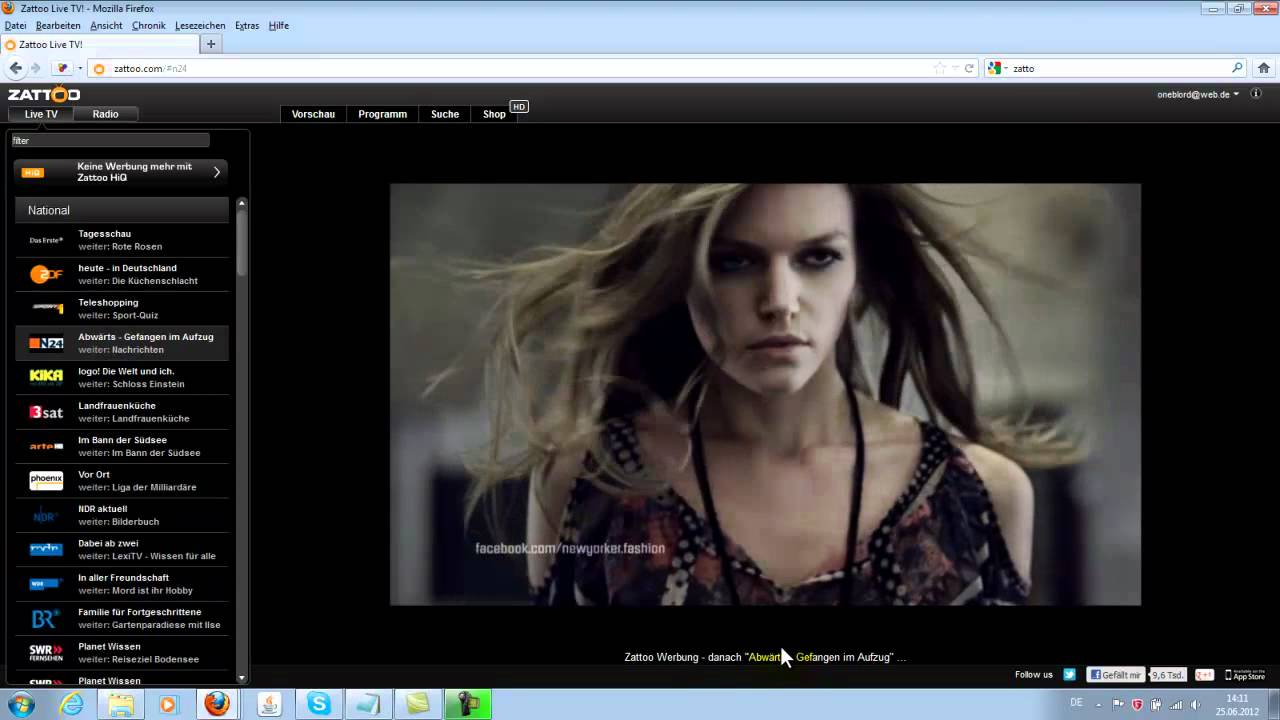Select the ZDF channel logo
1280x720 pixels.
point(46,274)
